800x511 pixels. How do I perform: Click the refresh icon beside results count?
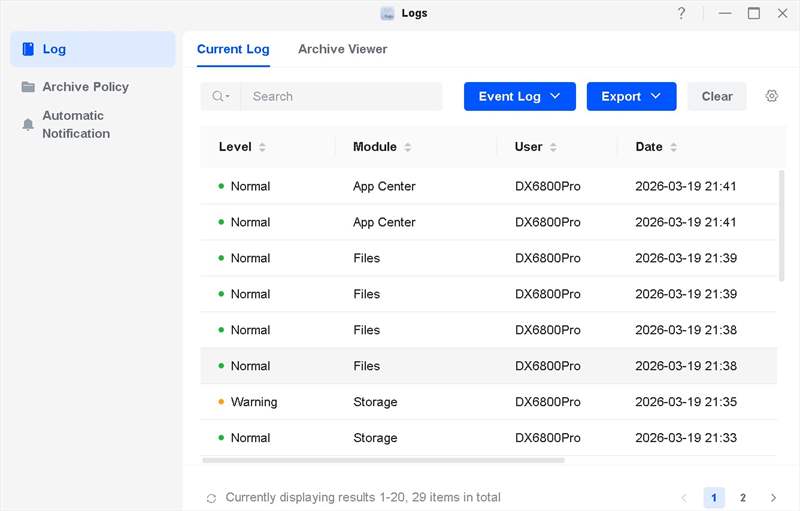point(211,498)
